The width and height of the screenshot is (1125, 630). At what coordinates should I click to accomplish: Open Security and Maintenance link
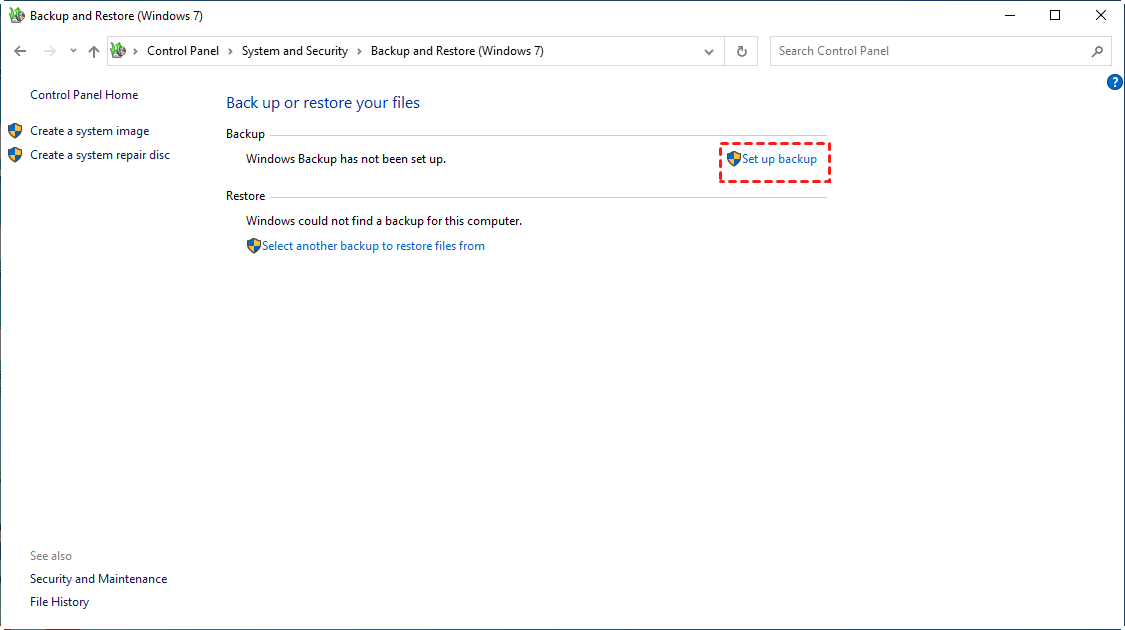coord(98,578)
